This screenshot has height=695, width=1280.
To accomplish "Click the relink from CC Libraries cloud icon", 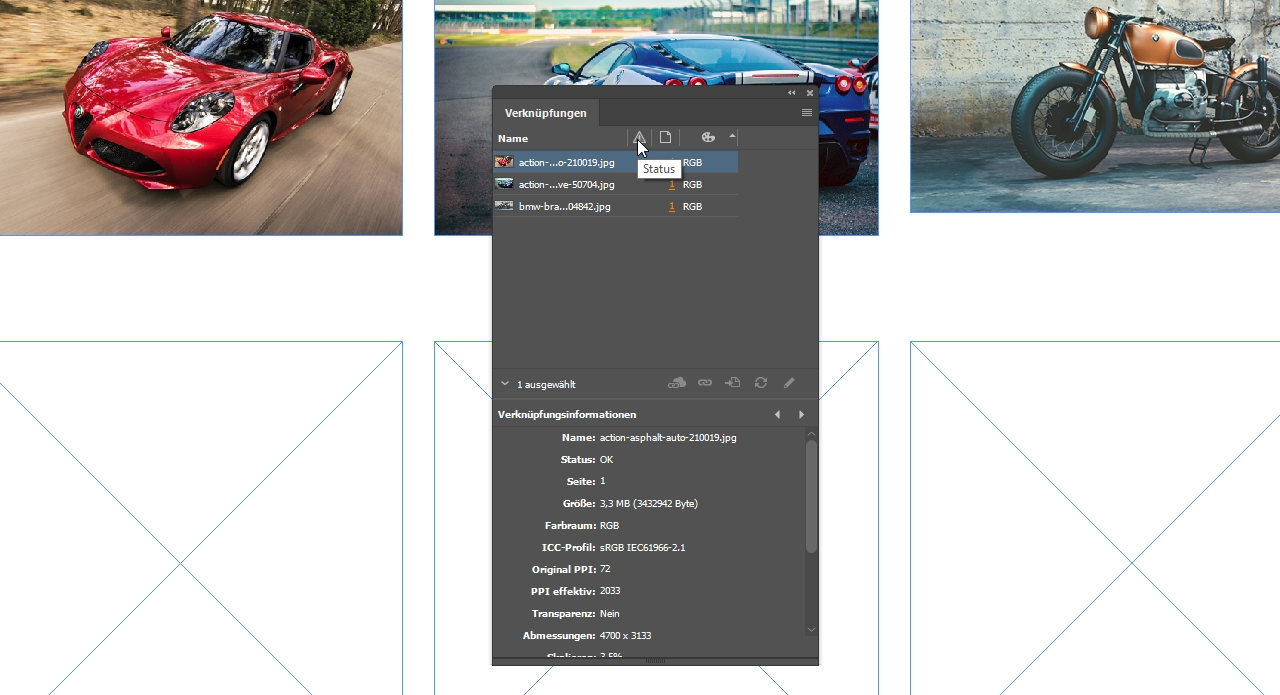I will click(677, 383).
